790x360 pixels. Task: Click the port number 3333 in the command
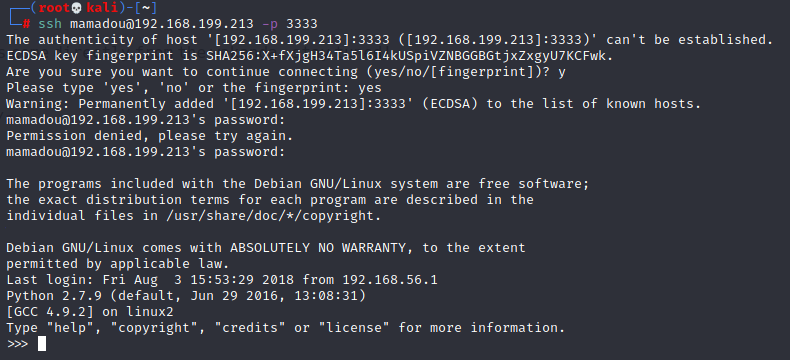[x=302, y=24]
